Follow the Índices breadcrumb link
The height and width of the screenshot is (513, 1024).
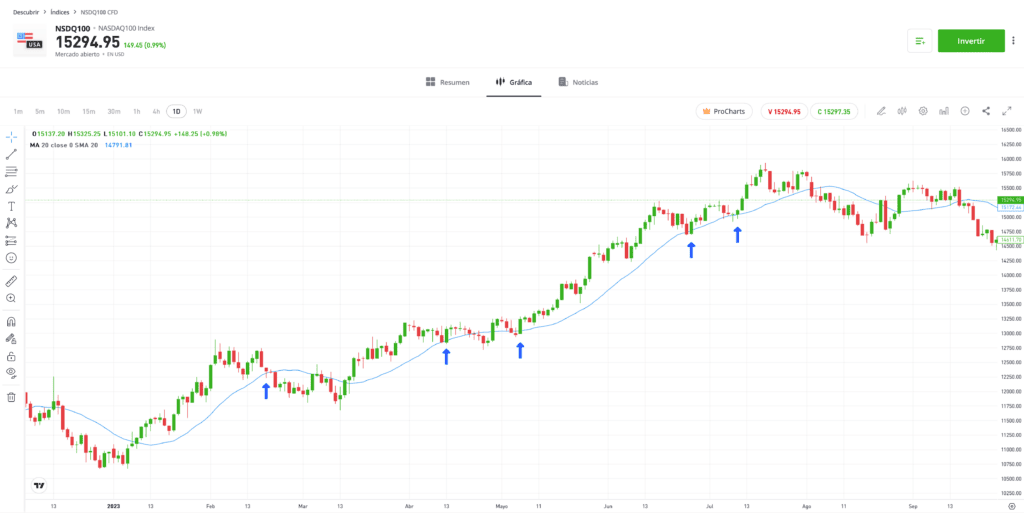pos(61,12)
